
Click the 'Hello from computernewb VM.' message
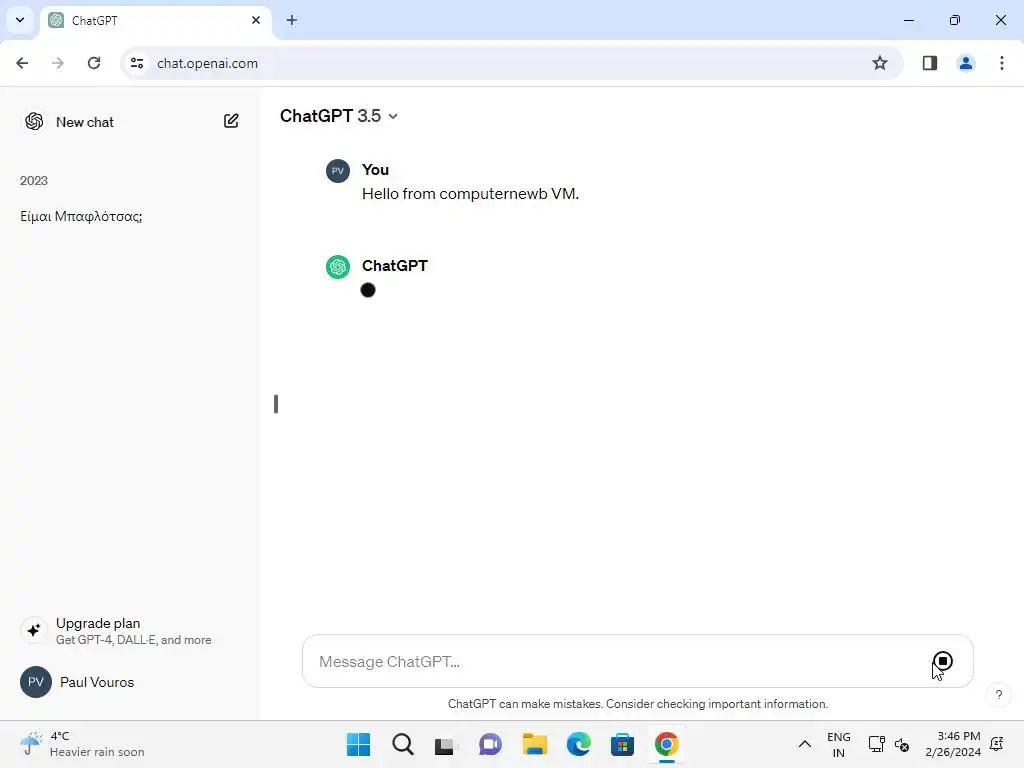[470, 194]
